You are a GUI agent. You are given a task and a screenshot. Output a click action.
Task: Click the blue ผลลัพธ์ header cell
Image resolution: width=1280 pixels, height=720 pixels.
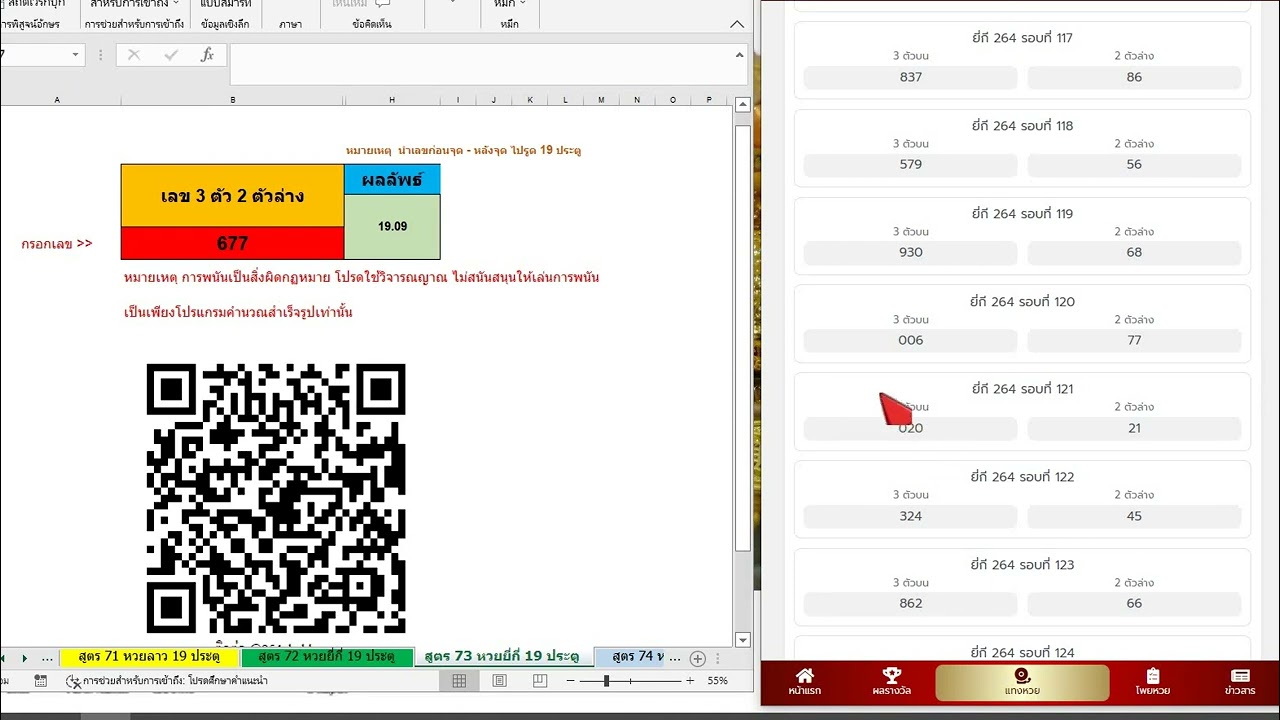[392, 180]
